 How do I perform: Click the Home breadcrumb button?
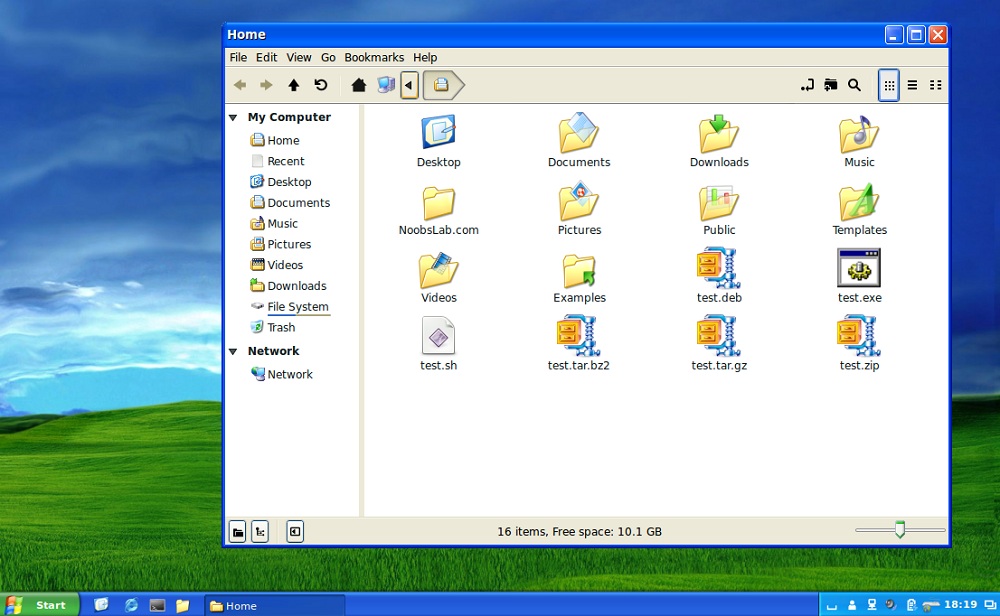441,85
